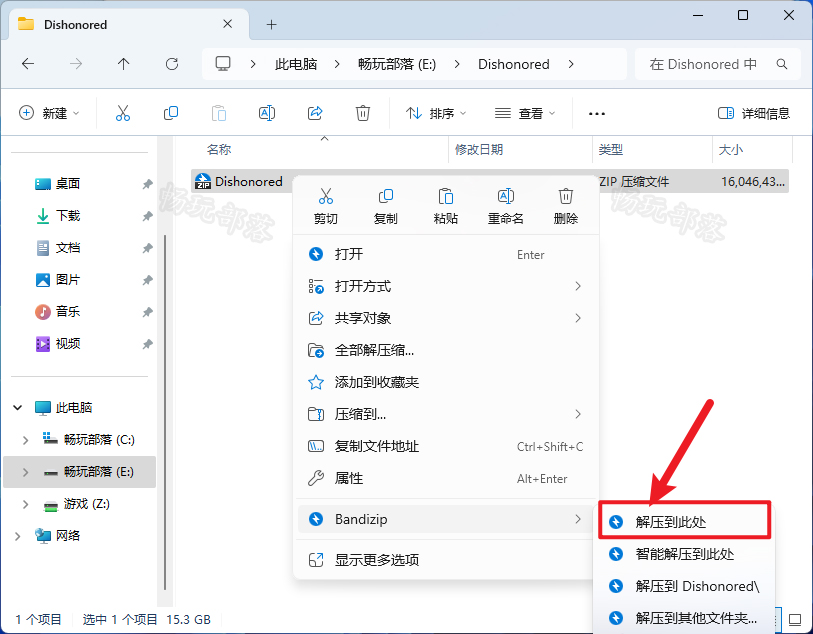Expand the 畅玩部落 (C:) drive node
Screen dimensions: 813x634
pos(25,440)
